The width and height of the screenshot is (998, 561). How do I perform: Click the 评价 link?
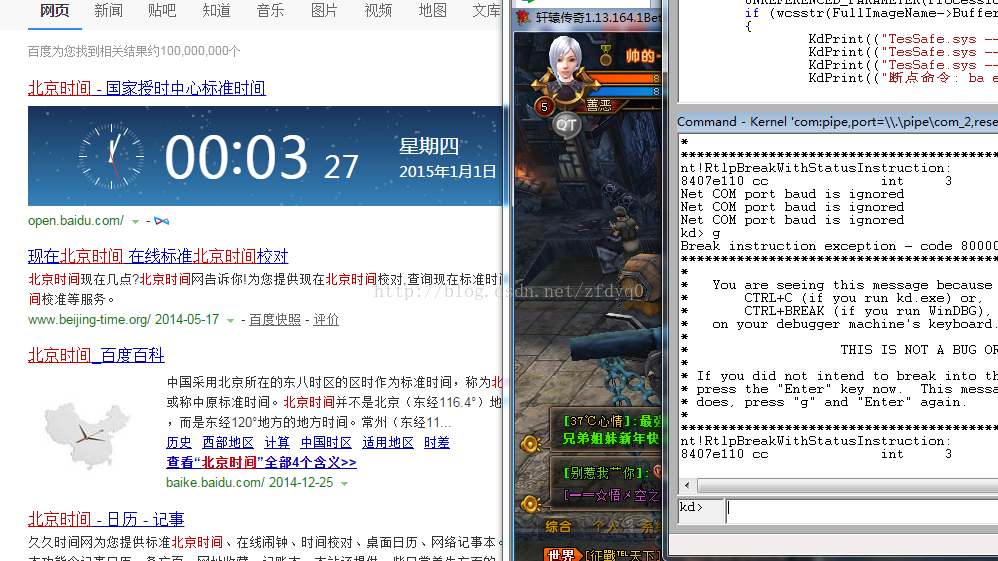[326, 320]
